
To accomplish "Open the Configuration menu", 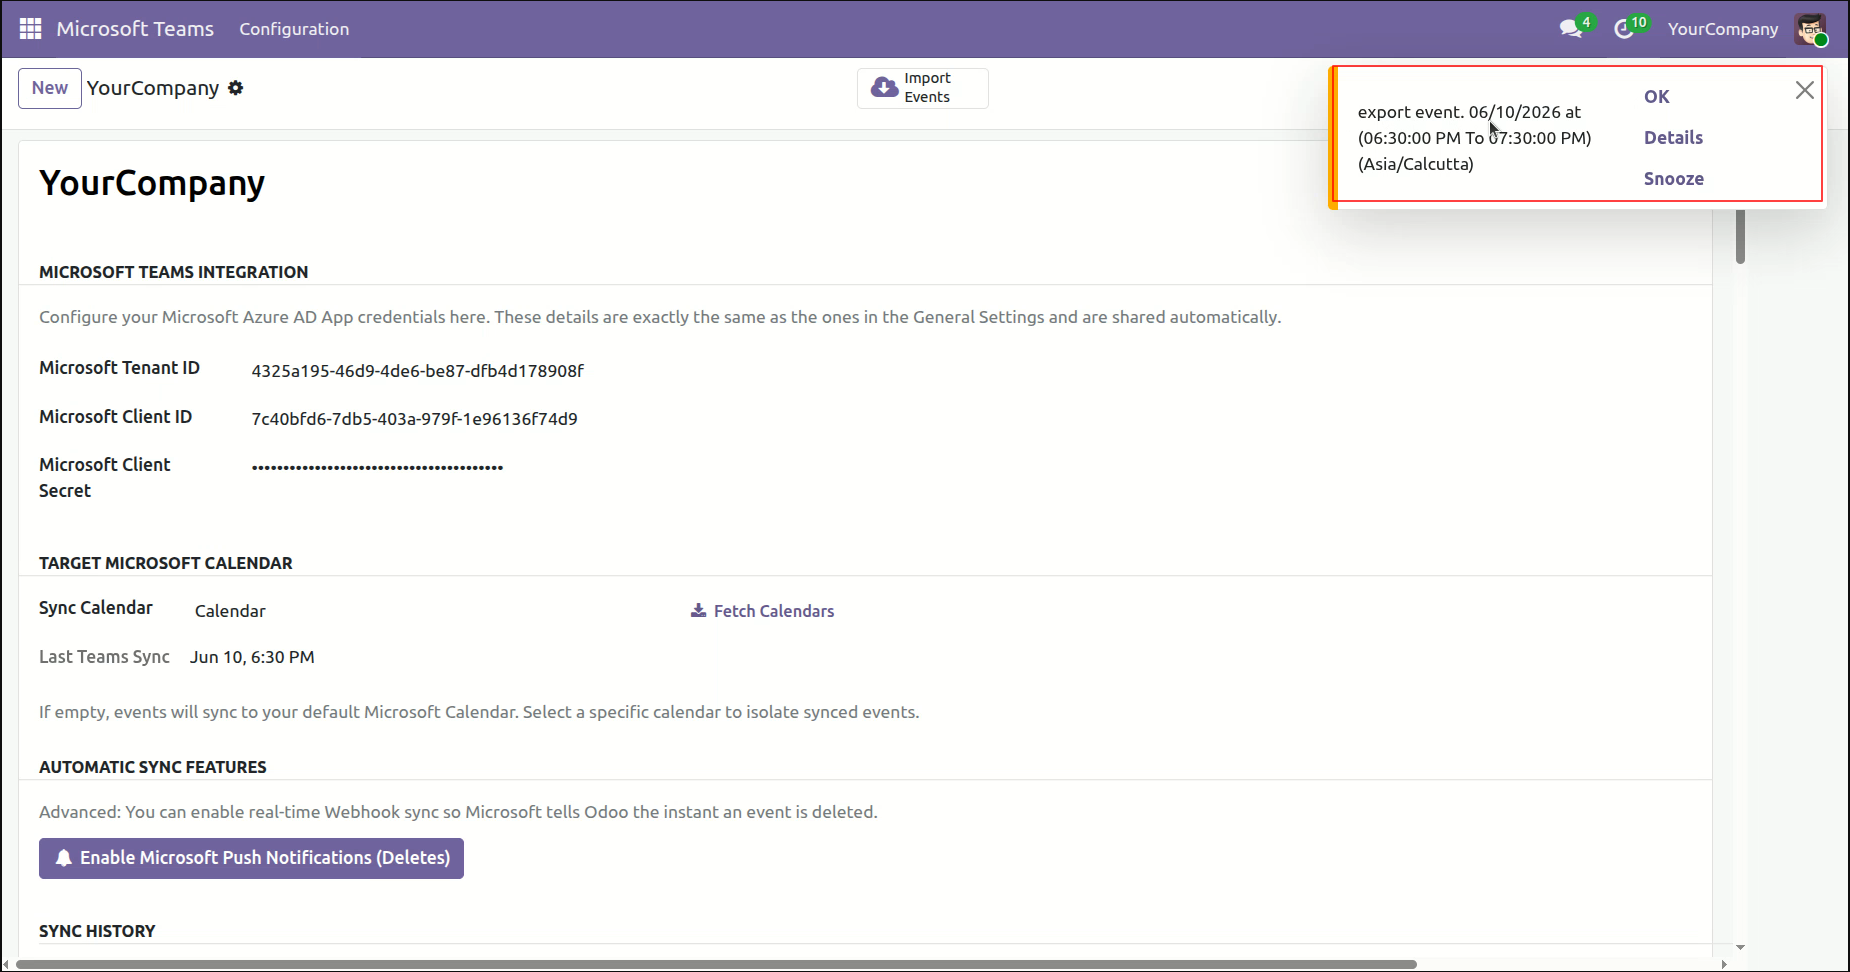I will pos(294,29).
